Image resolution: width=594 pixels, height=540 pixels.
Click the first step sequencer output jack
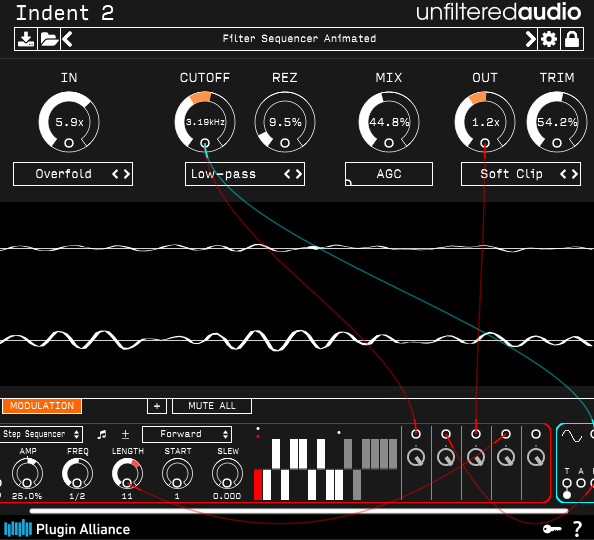416,434
